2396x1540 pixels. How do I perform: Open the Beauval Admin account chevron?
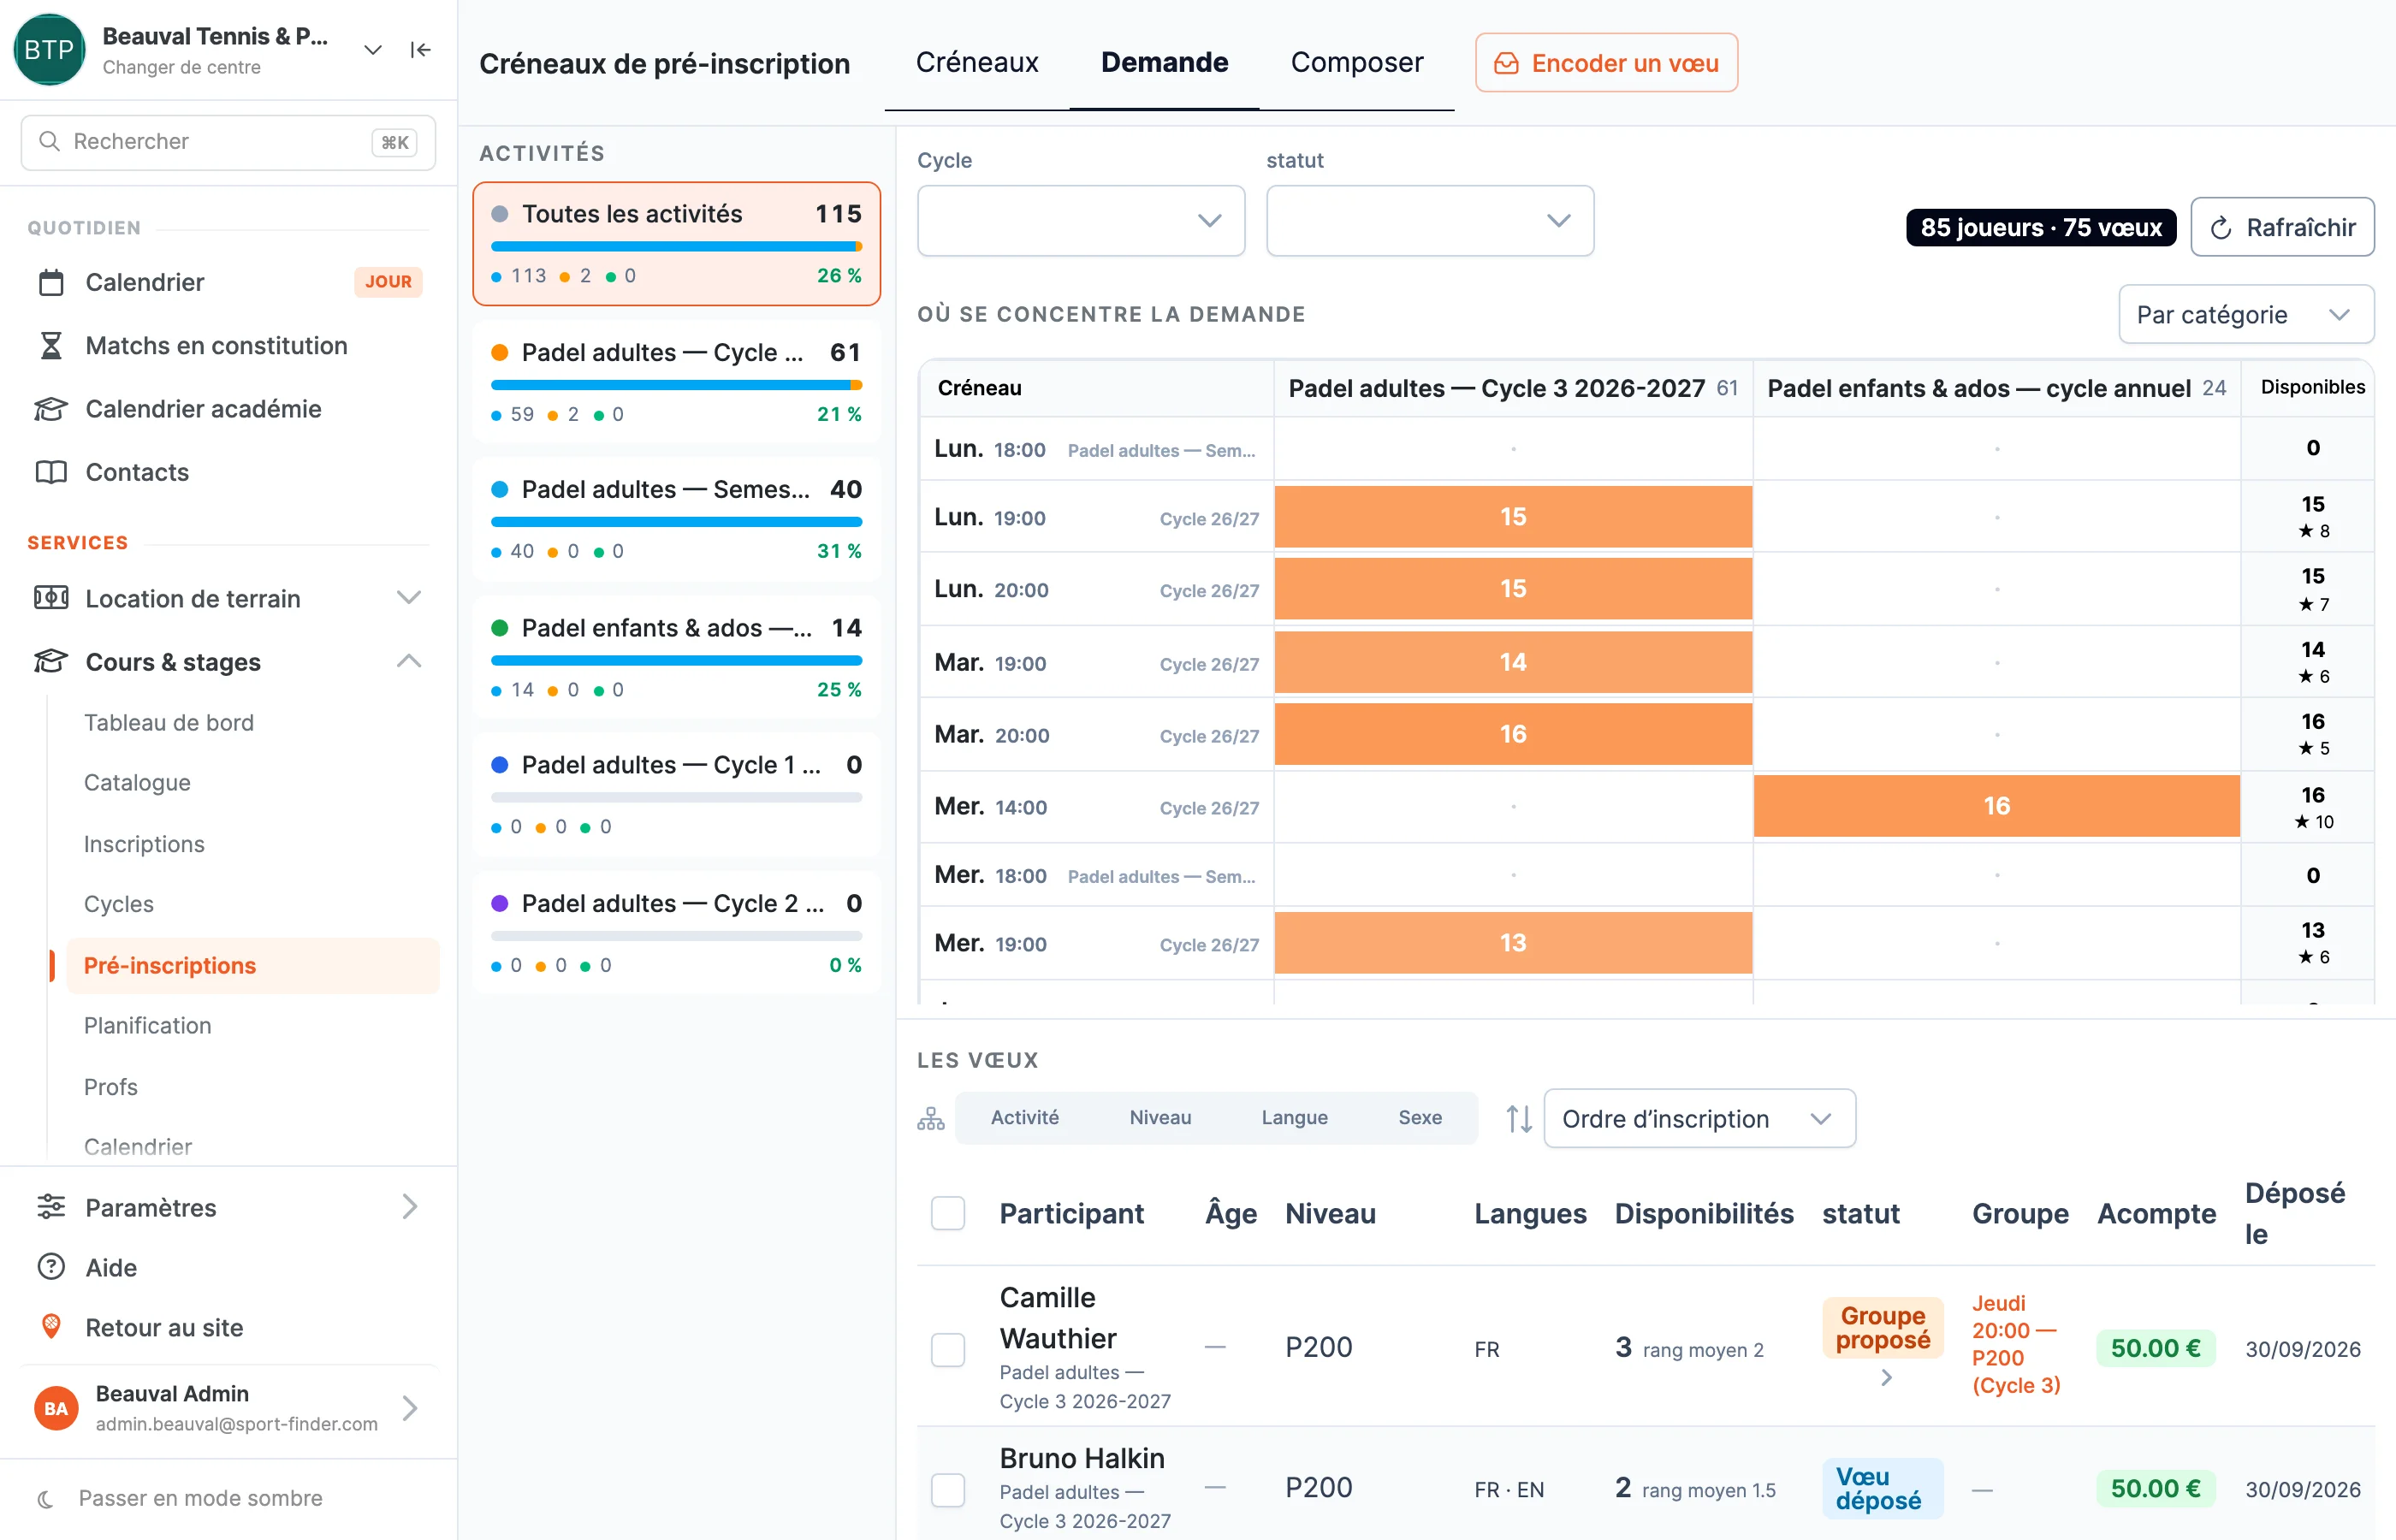tap(409, 1408)
